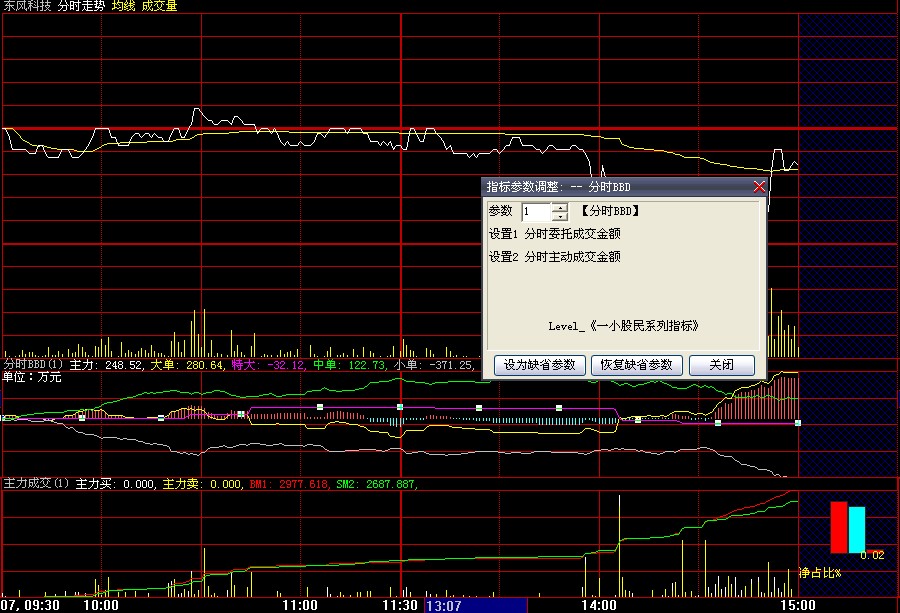Click stock name 东风科技 at top
900x613 pixels.
coord(27,6)
